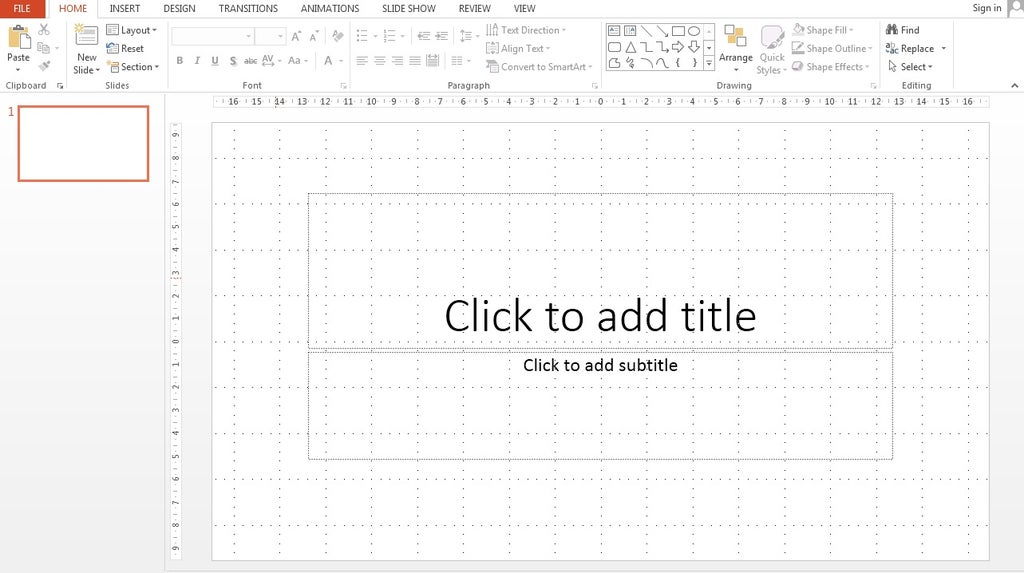
Task: Click the Cut scissors icon
Action: (44, 30)
